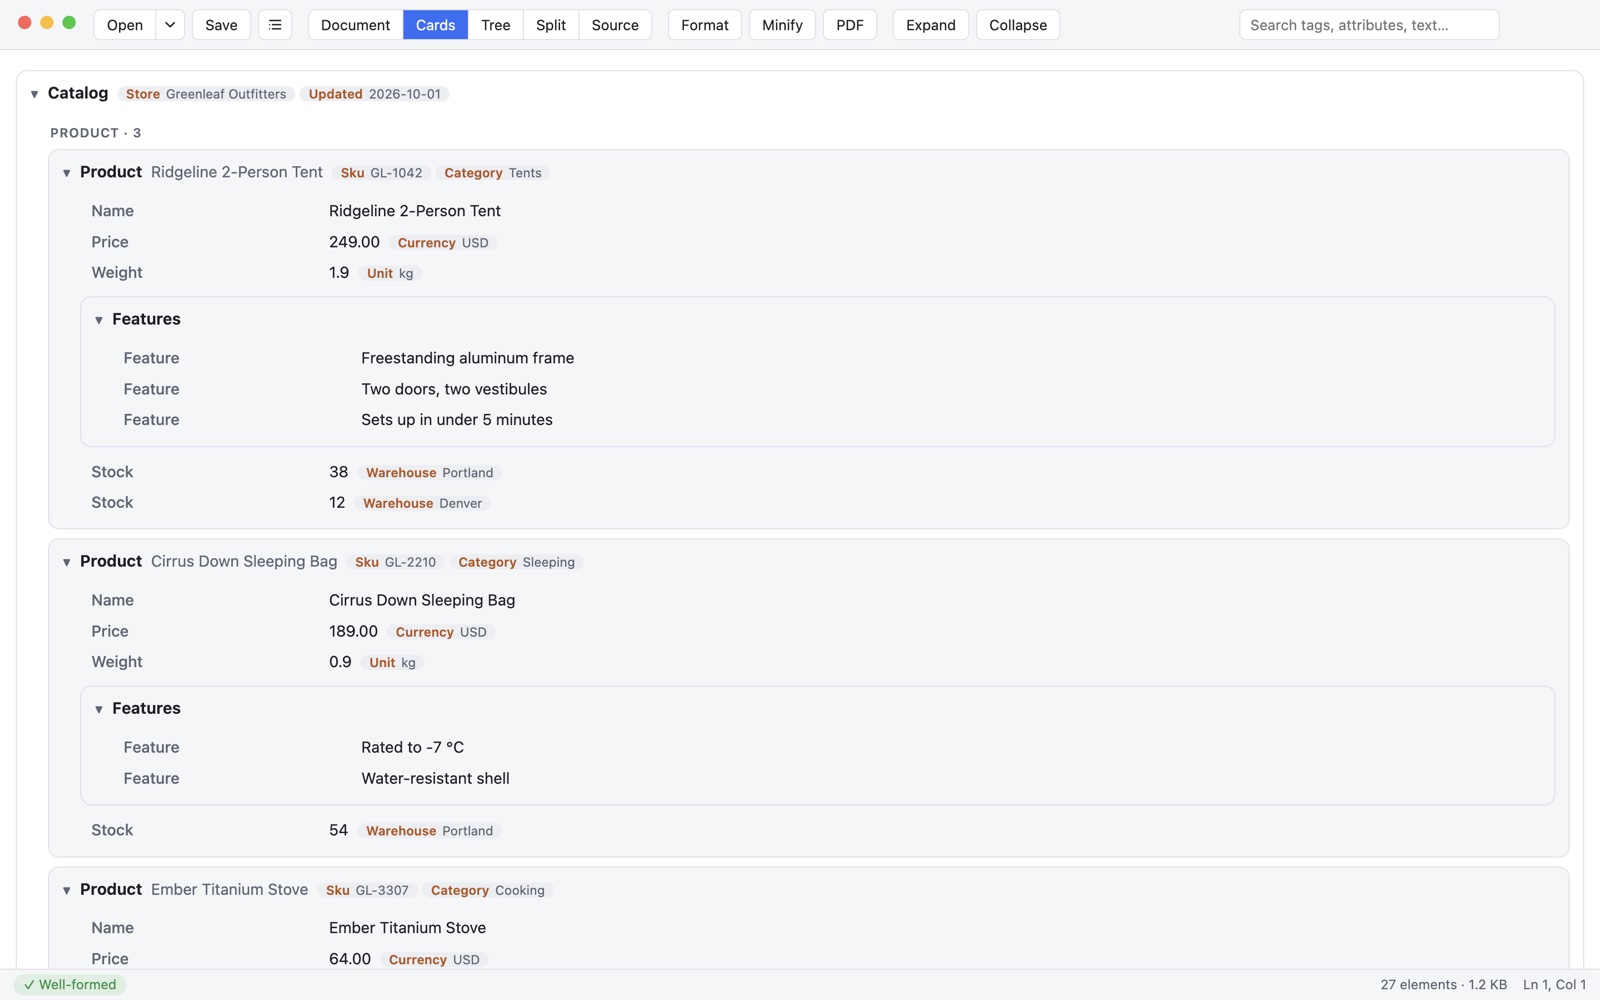Screen dimensions: 1600x1000
Task: Open the dropdown arrow beside Open
Action: point(170,25)
